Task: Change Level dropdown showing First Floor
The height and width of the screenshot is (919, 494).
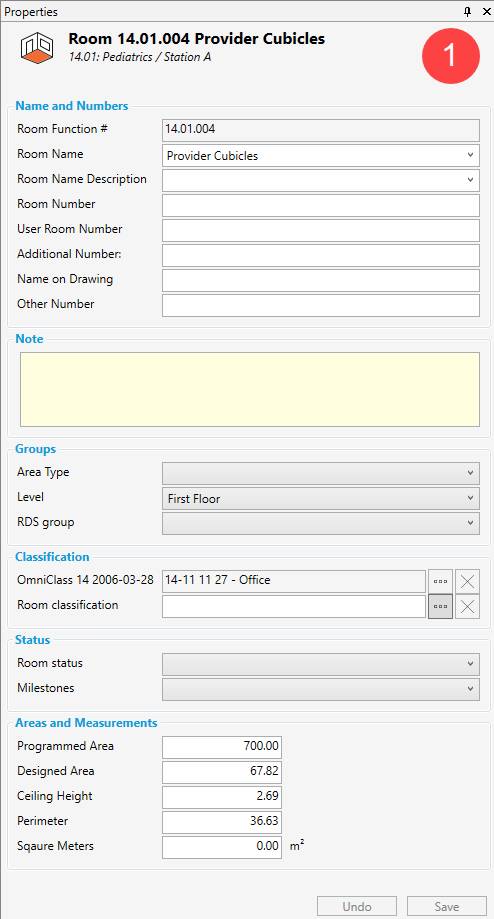Action: point(321,499)
